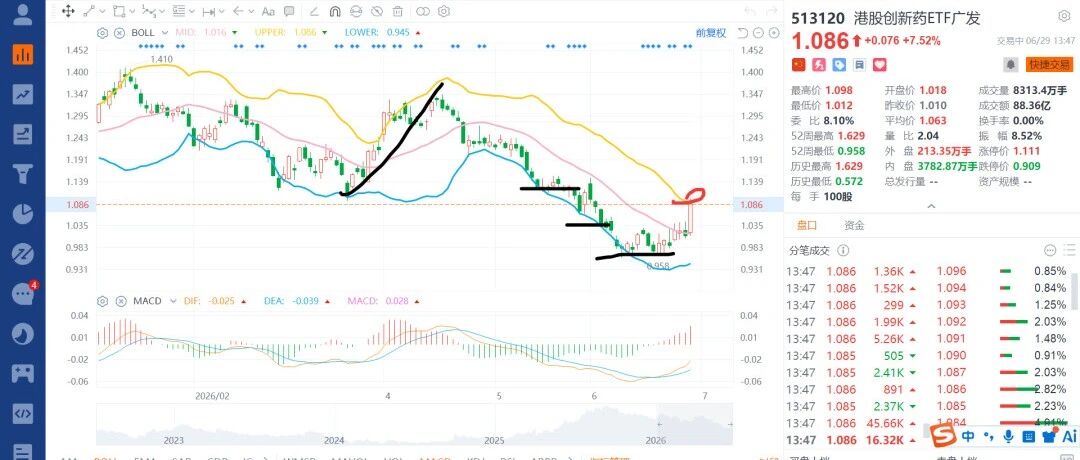Open BOLL indicator settings gear
Image resolution: width=1080 pixels, height=460 pixels.
pos(103,32)
